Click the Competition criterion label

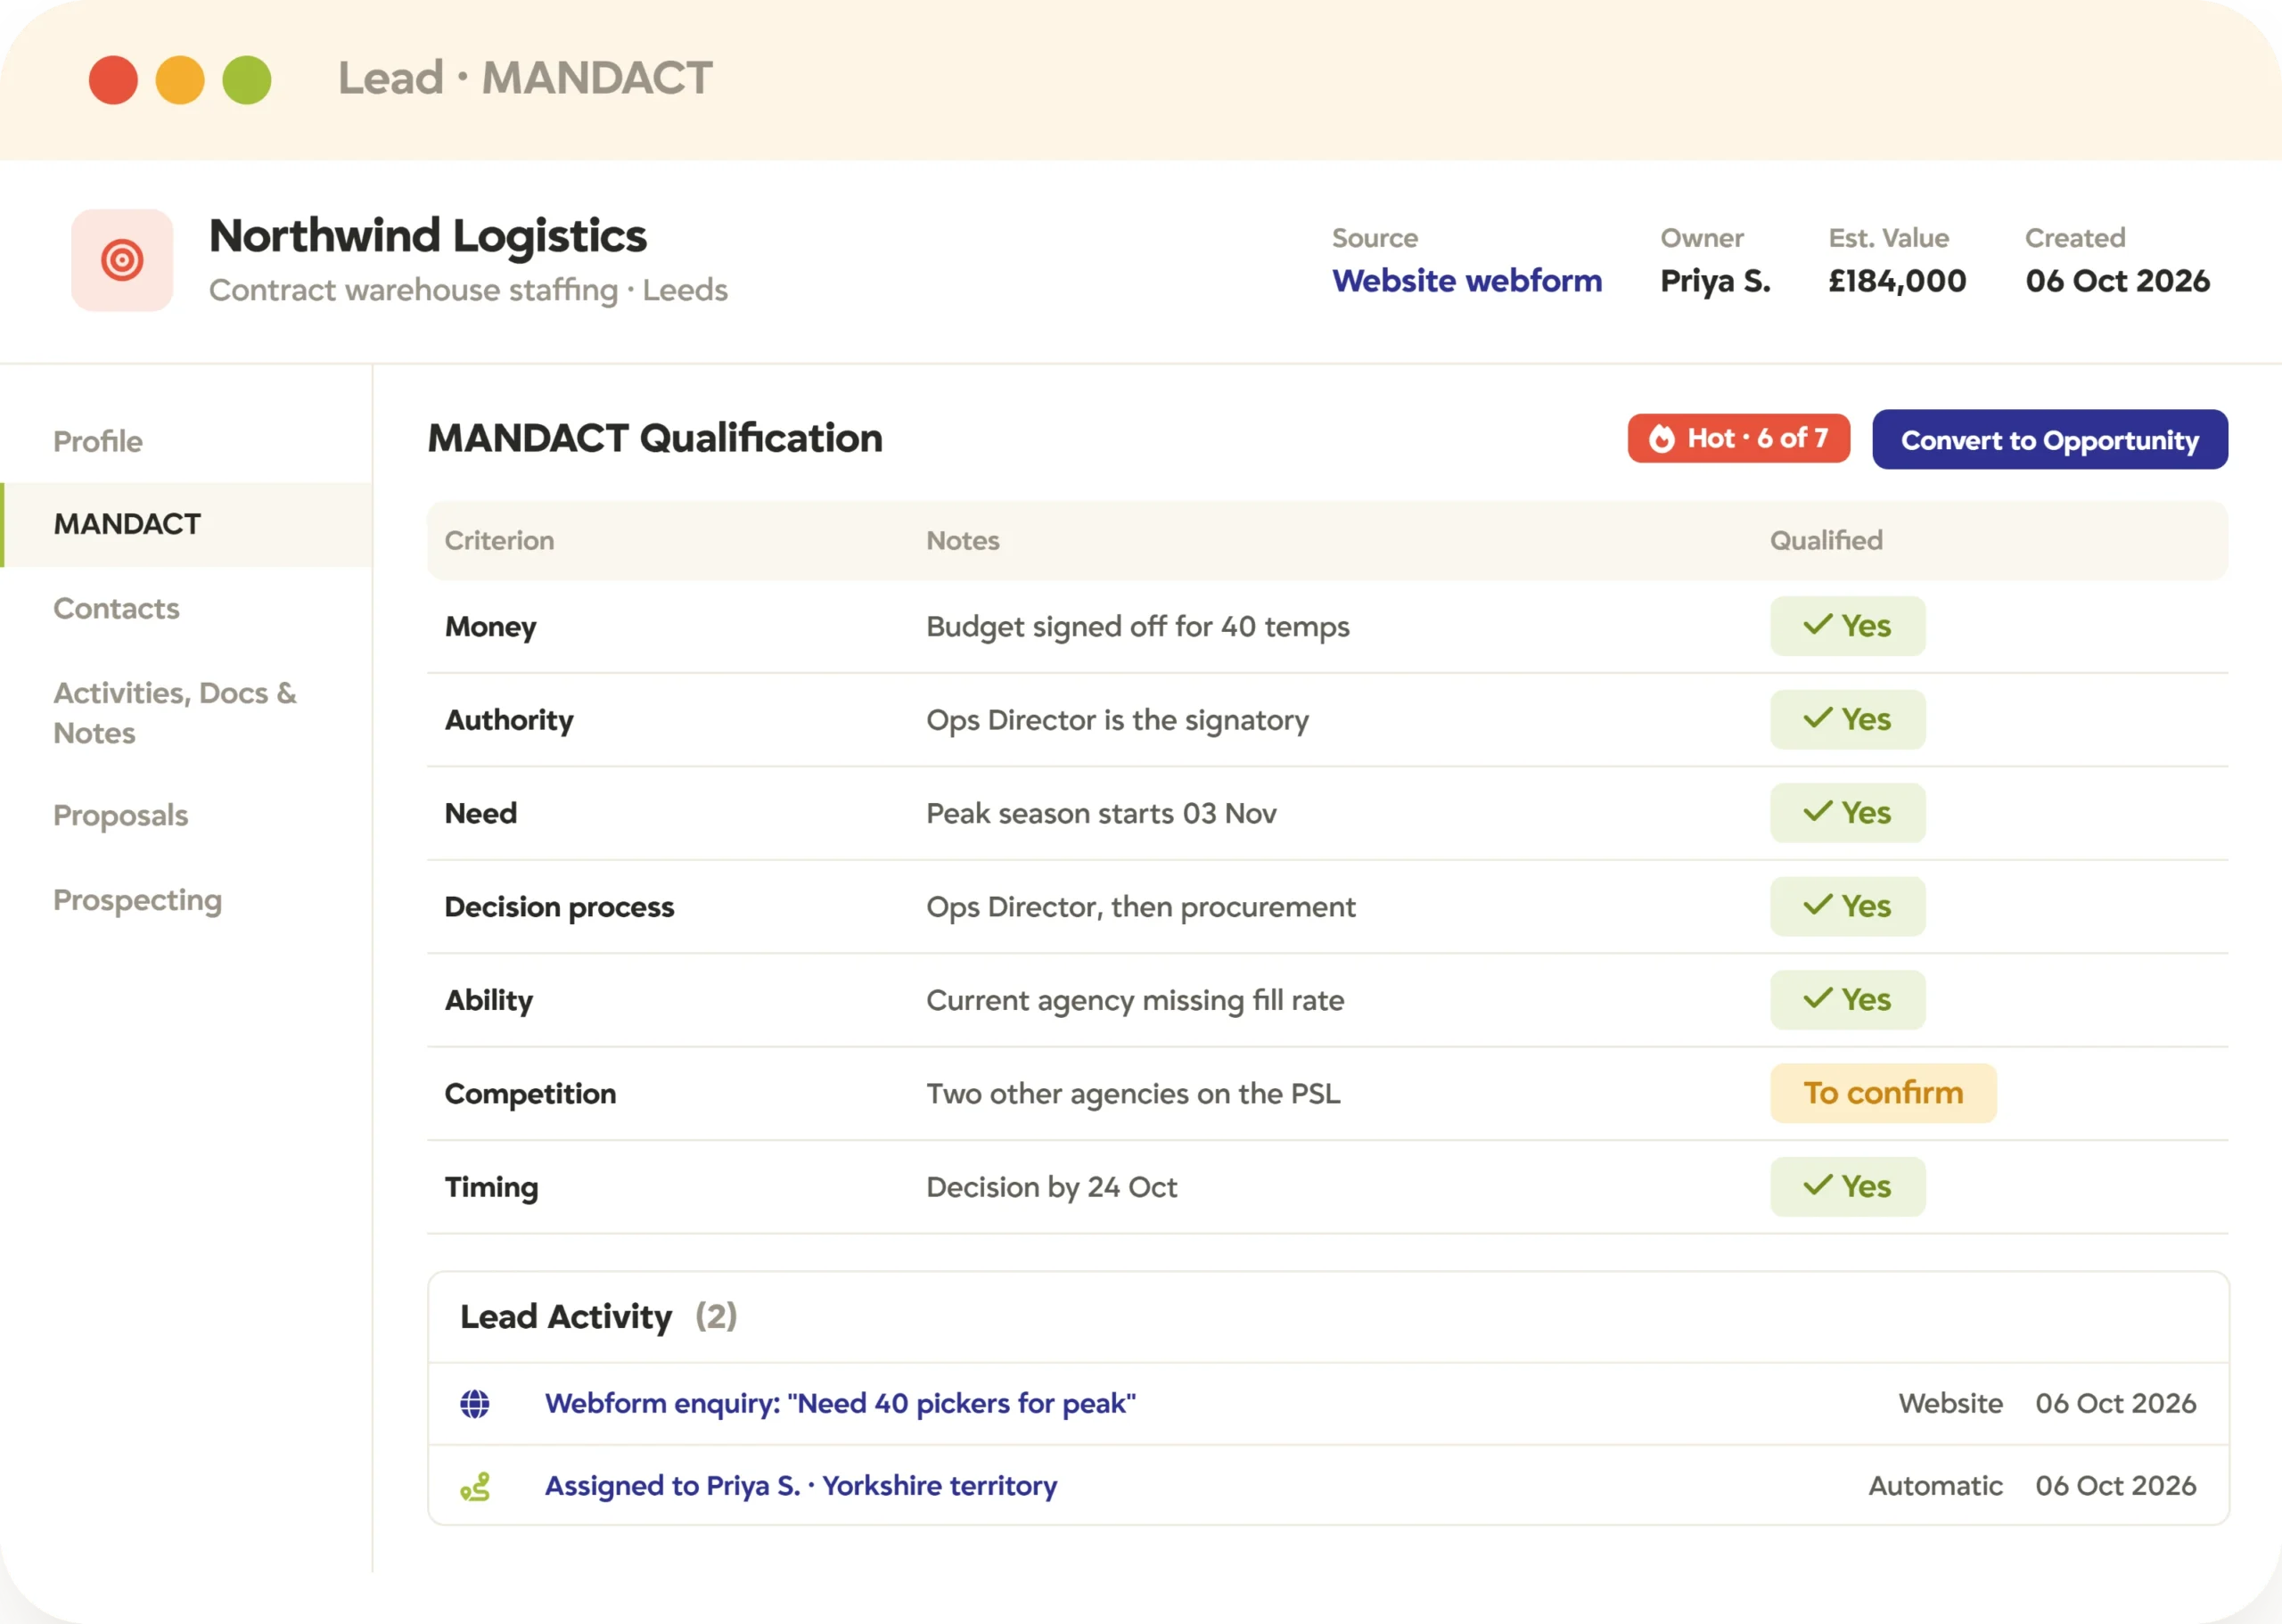coord(530,1094)
